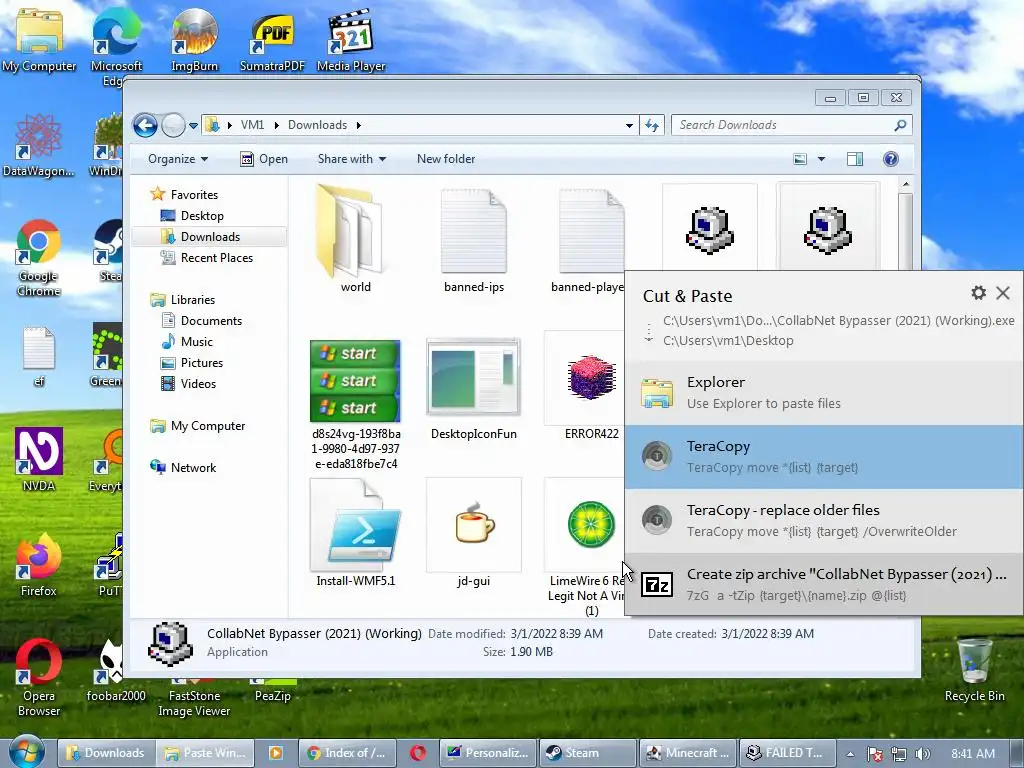The height and width of the screenshot is (768, 1024).
Task: Select the d8s24vg start image file
Action: click(356, 402)
